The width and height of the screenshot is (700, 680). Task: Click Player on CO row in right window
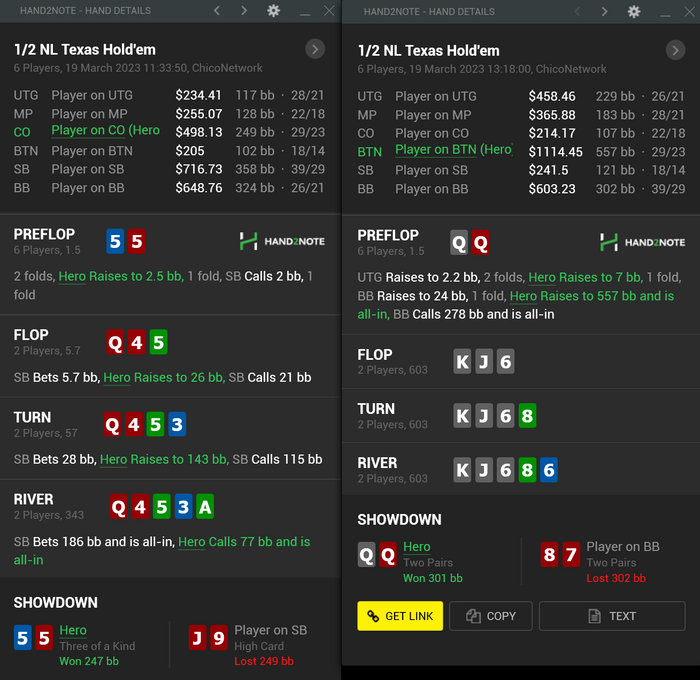click(521, 133)
